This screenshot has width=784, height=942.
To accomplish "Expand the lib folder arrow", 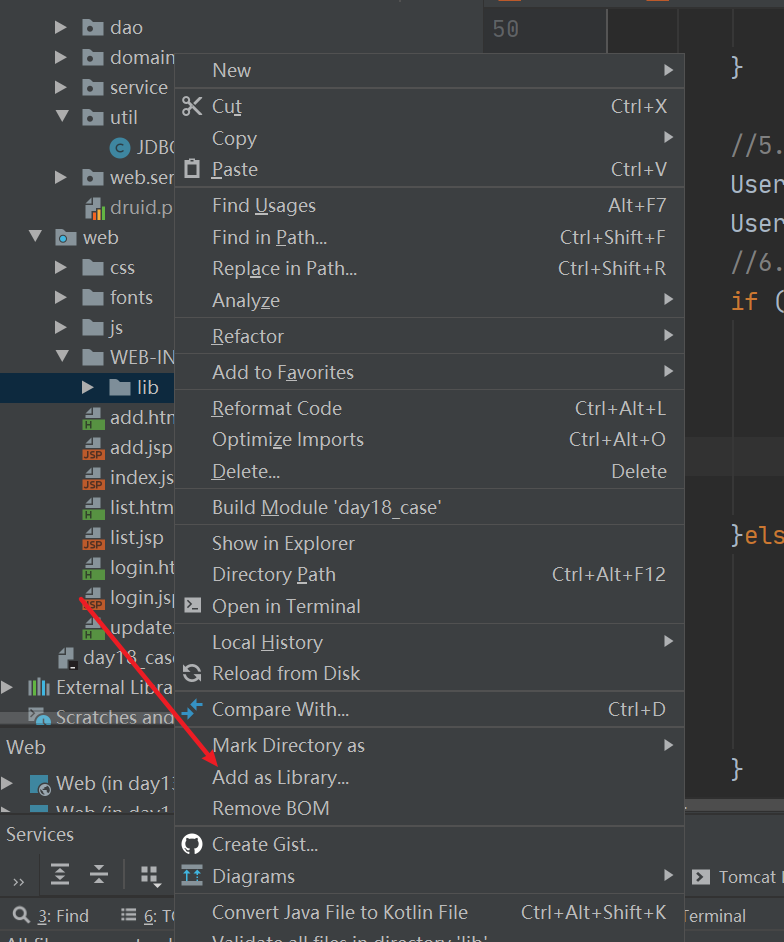I will point(88,387).
